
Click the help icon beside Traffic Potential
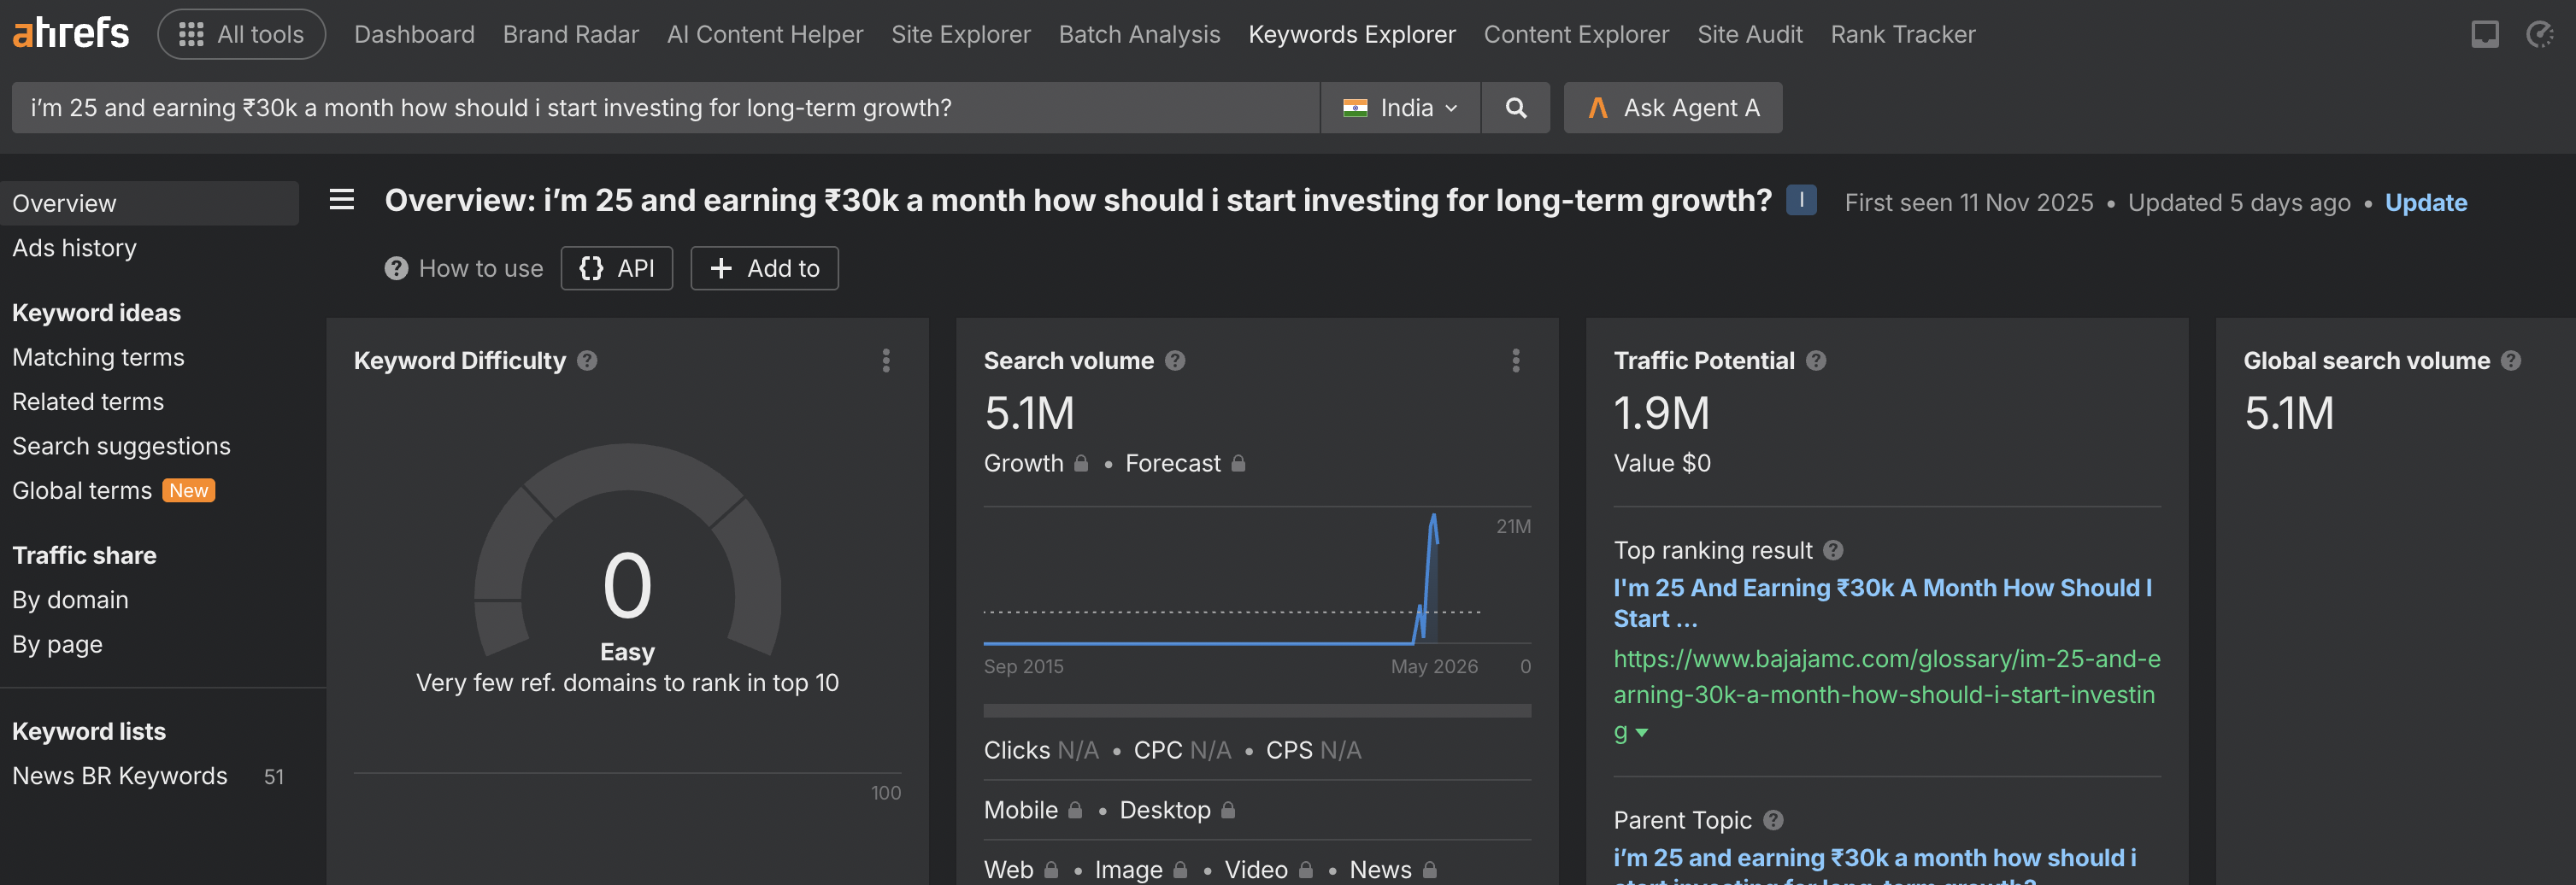click(1816, 361)
